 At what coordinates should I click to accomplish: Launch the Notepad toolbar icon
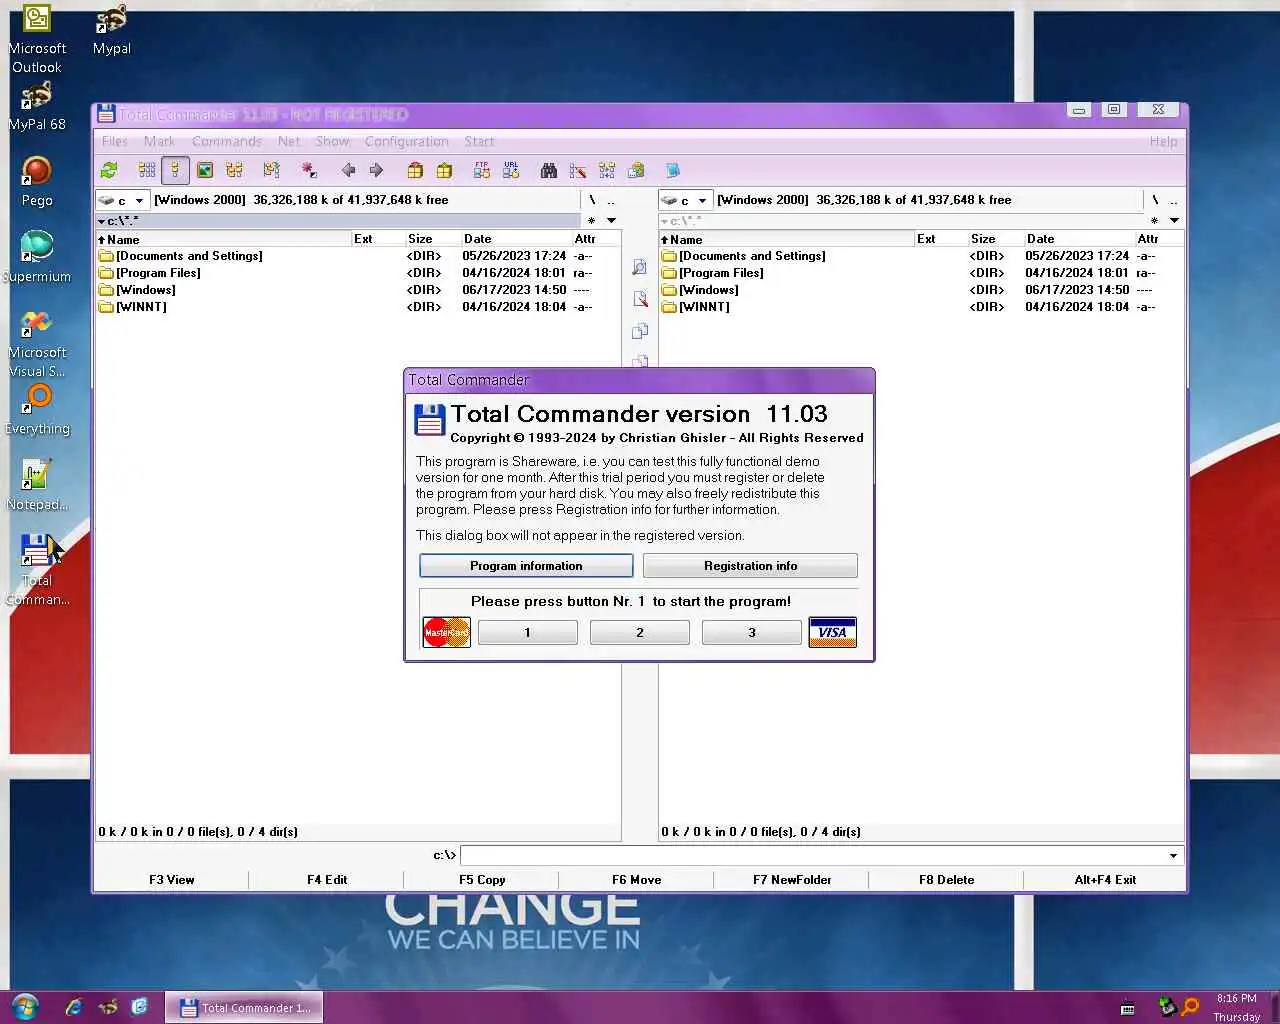click(673, 170)
